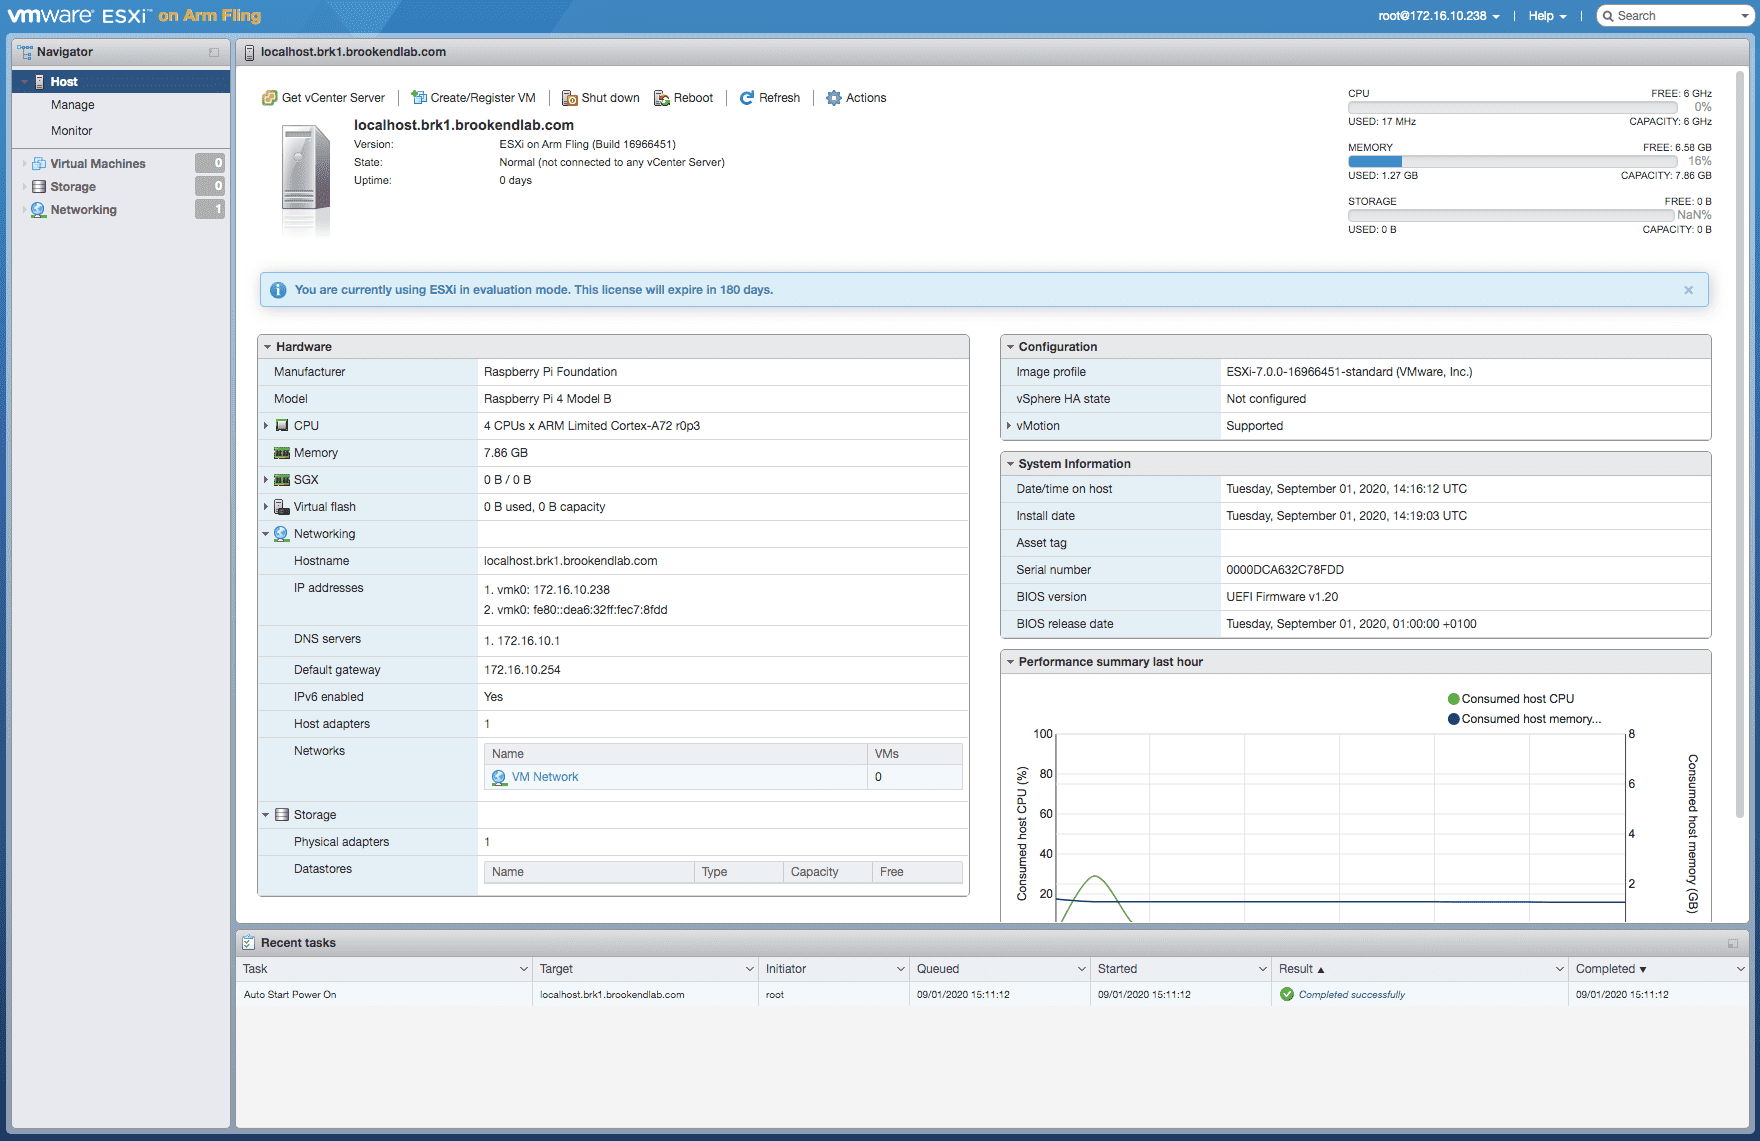The width and height of the screenshot is (1760, 1141).
Task: Click the Refresh icon in toolbar
Action: pos(747,98)
